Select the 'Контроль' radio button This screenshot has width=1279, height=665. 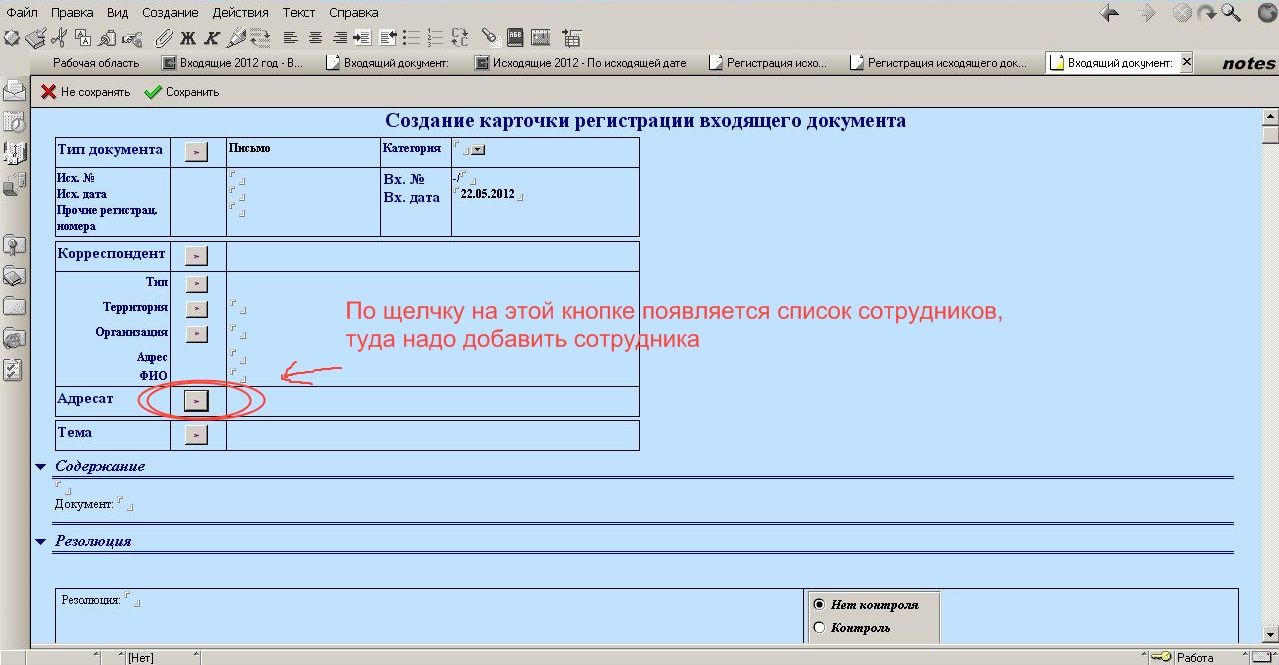click(x=820, y=628)
